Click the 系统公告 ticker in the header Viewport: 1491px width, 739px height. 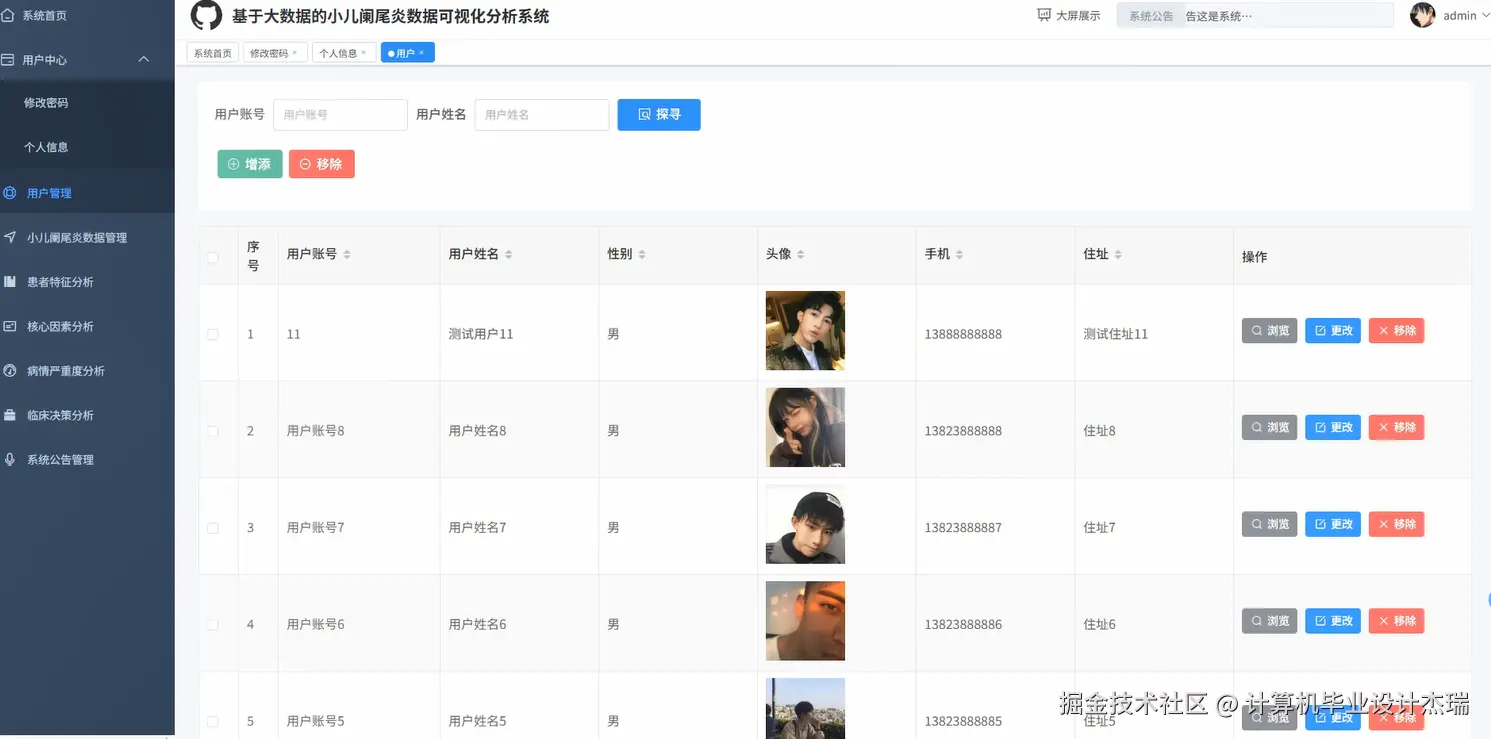point(1255,15)
